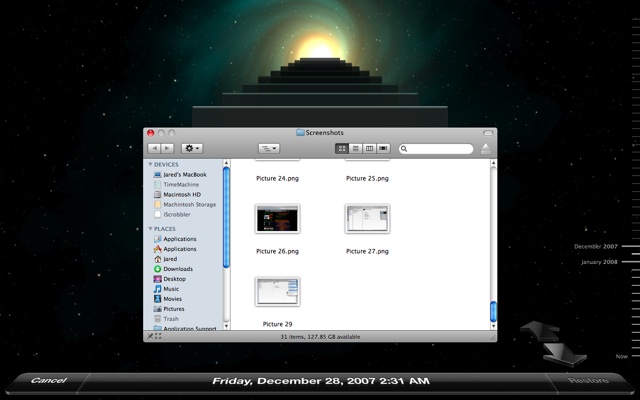Click the eject icon in toolbar

(x=485, y=149)
